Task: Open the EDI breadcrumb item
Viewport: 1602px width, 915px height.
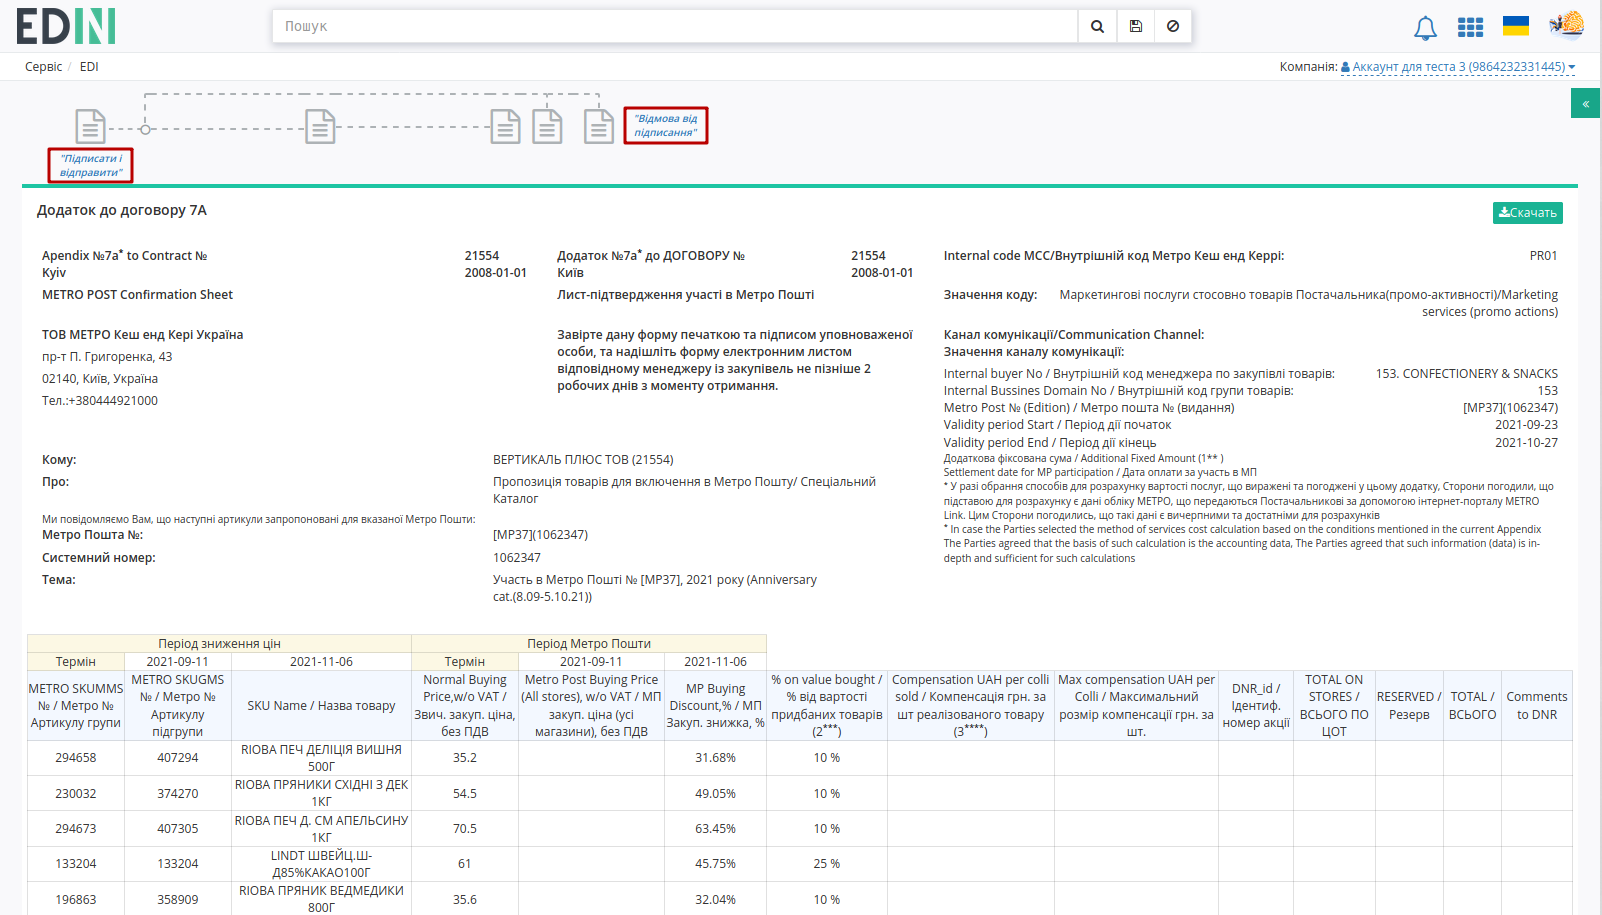Action: pos(89,67)
